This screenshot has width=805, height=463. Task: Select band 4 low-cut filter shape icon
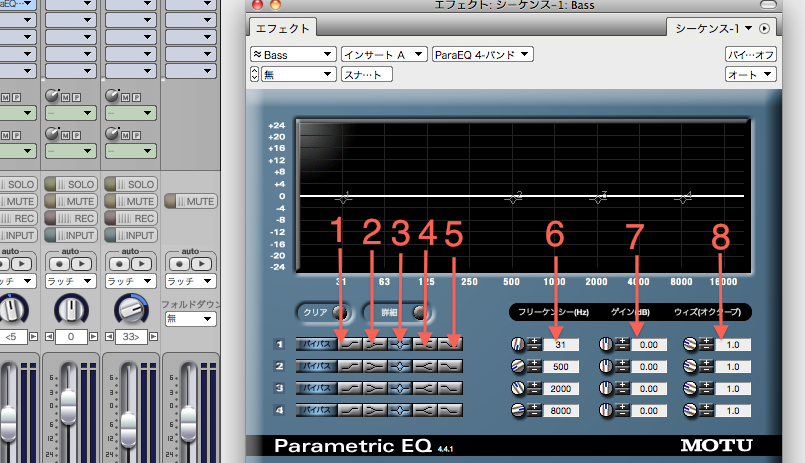click(350, 411)
